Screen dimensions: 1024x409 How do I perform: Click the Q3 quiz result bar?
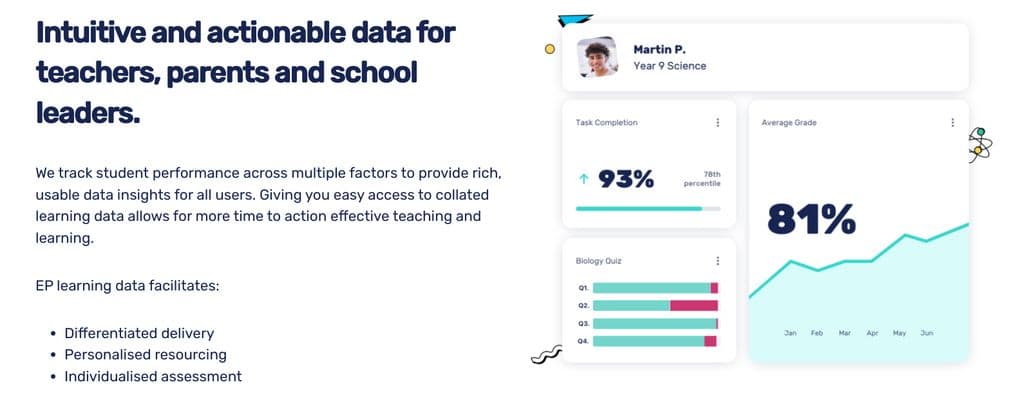pyautogui.click(x=655, y=323)
